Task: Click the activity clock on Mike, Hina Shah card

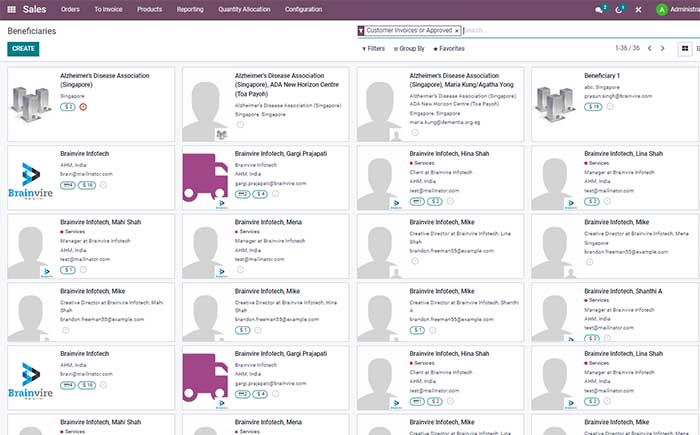Action: pos(258,330)
